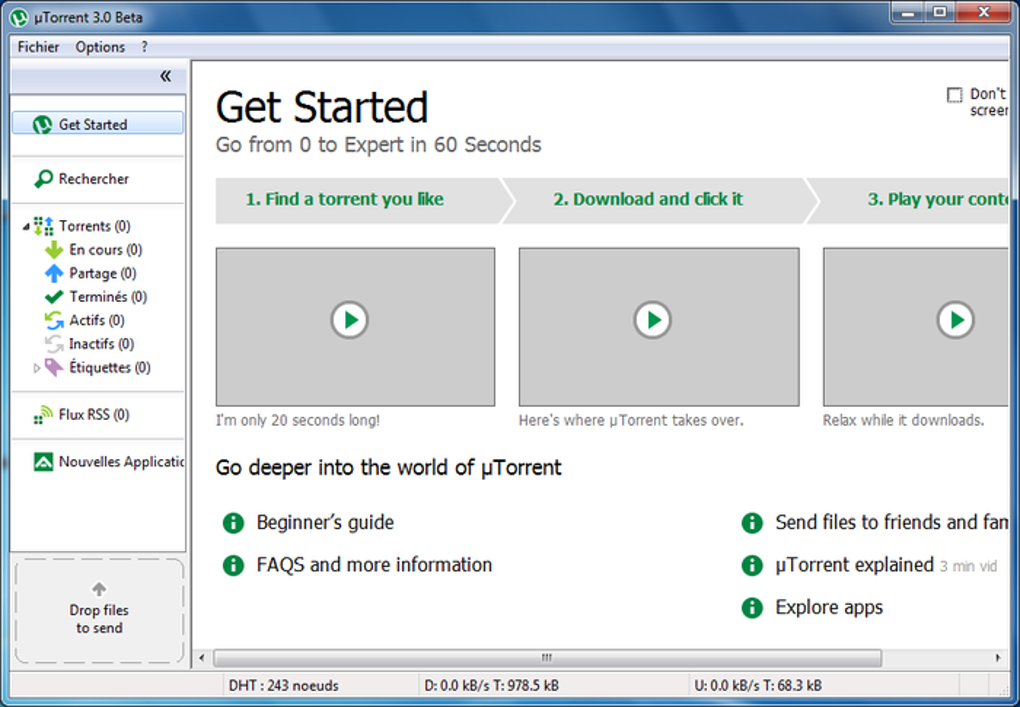Select Terminés (0) filter
This screenshot has height=707, width=1020.
108,297
